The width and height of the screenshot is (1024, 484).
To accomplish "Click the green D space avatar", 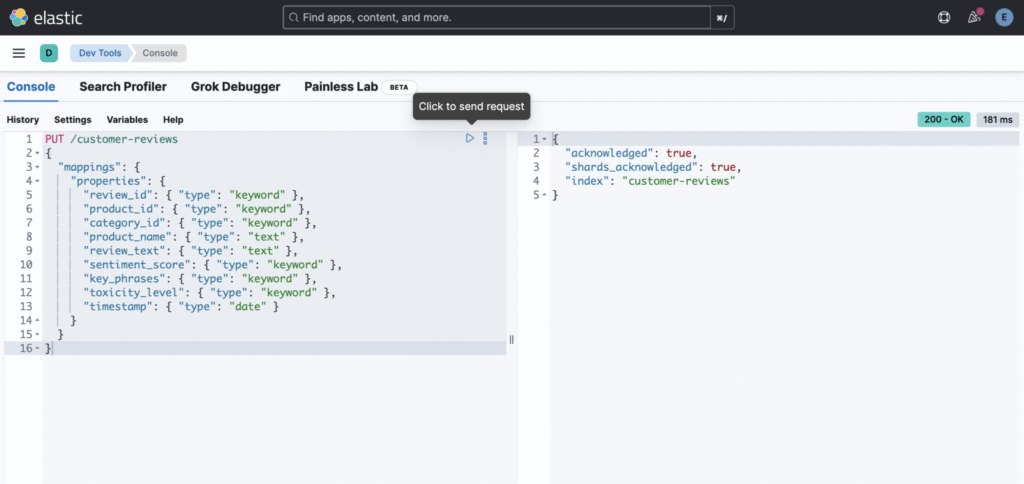I will (x=48, y=53).
